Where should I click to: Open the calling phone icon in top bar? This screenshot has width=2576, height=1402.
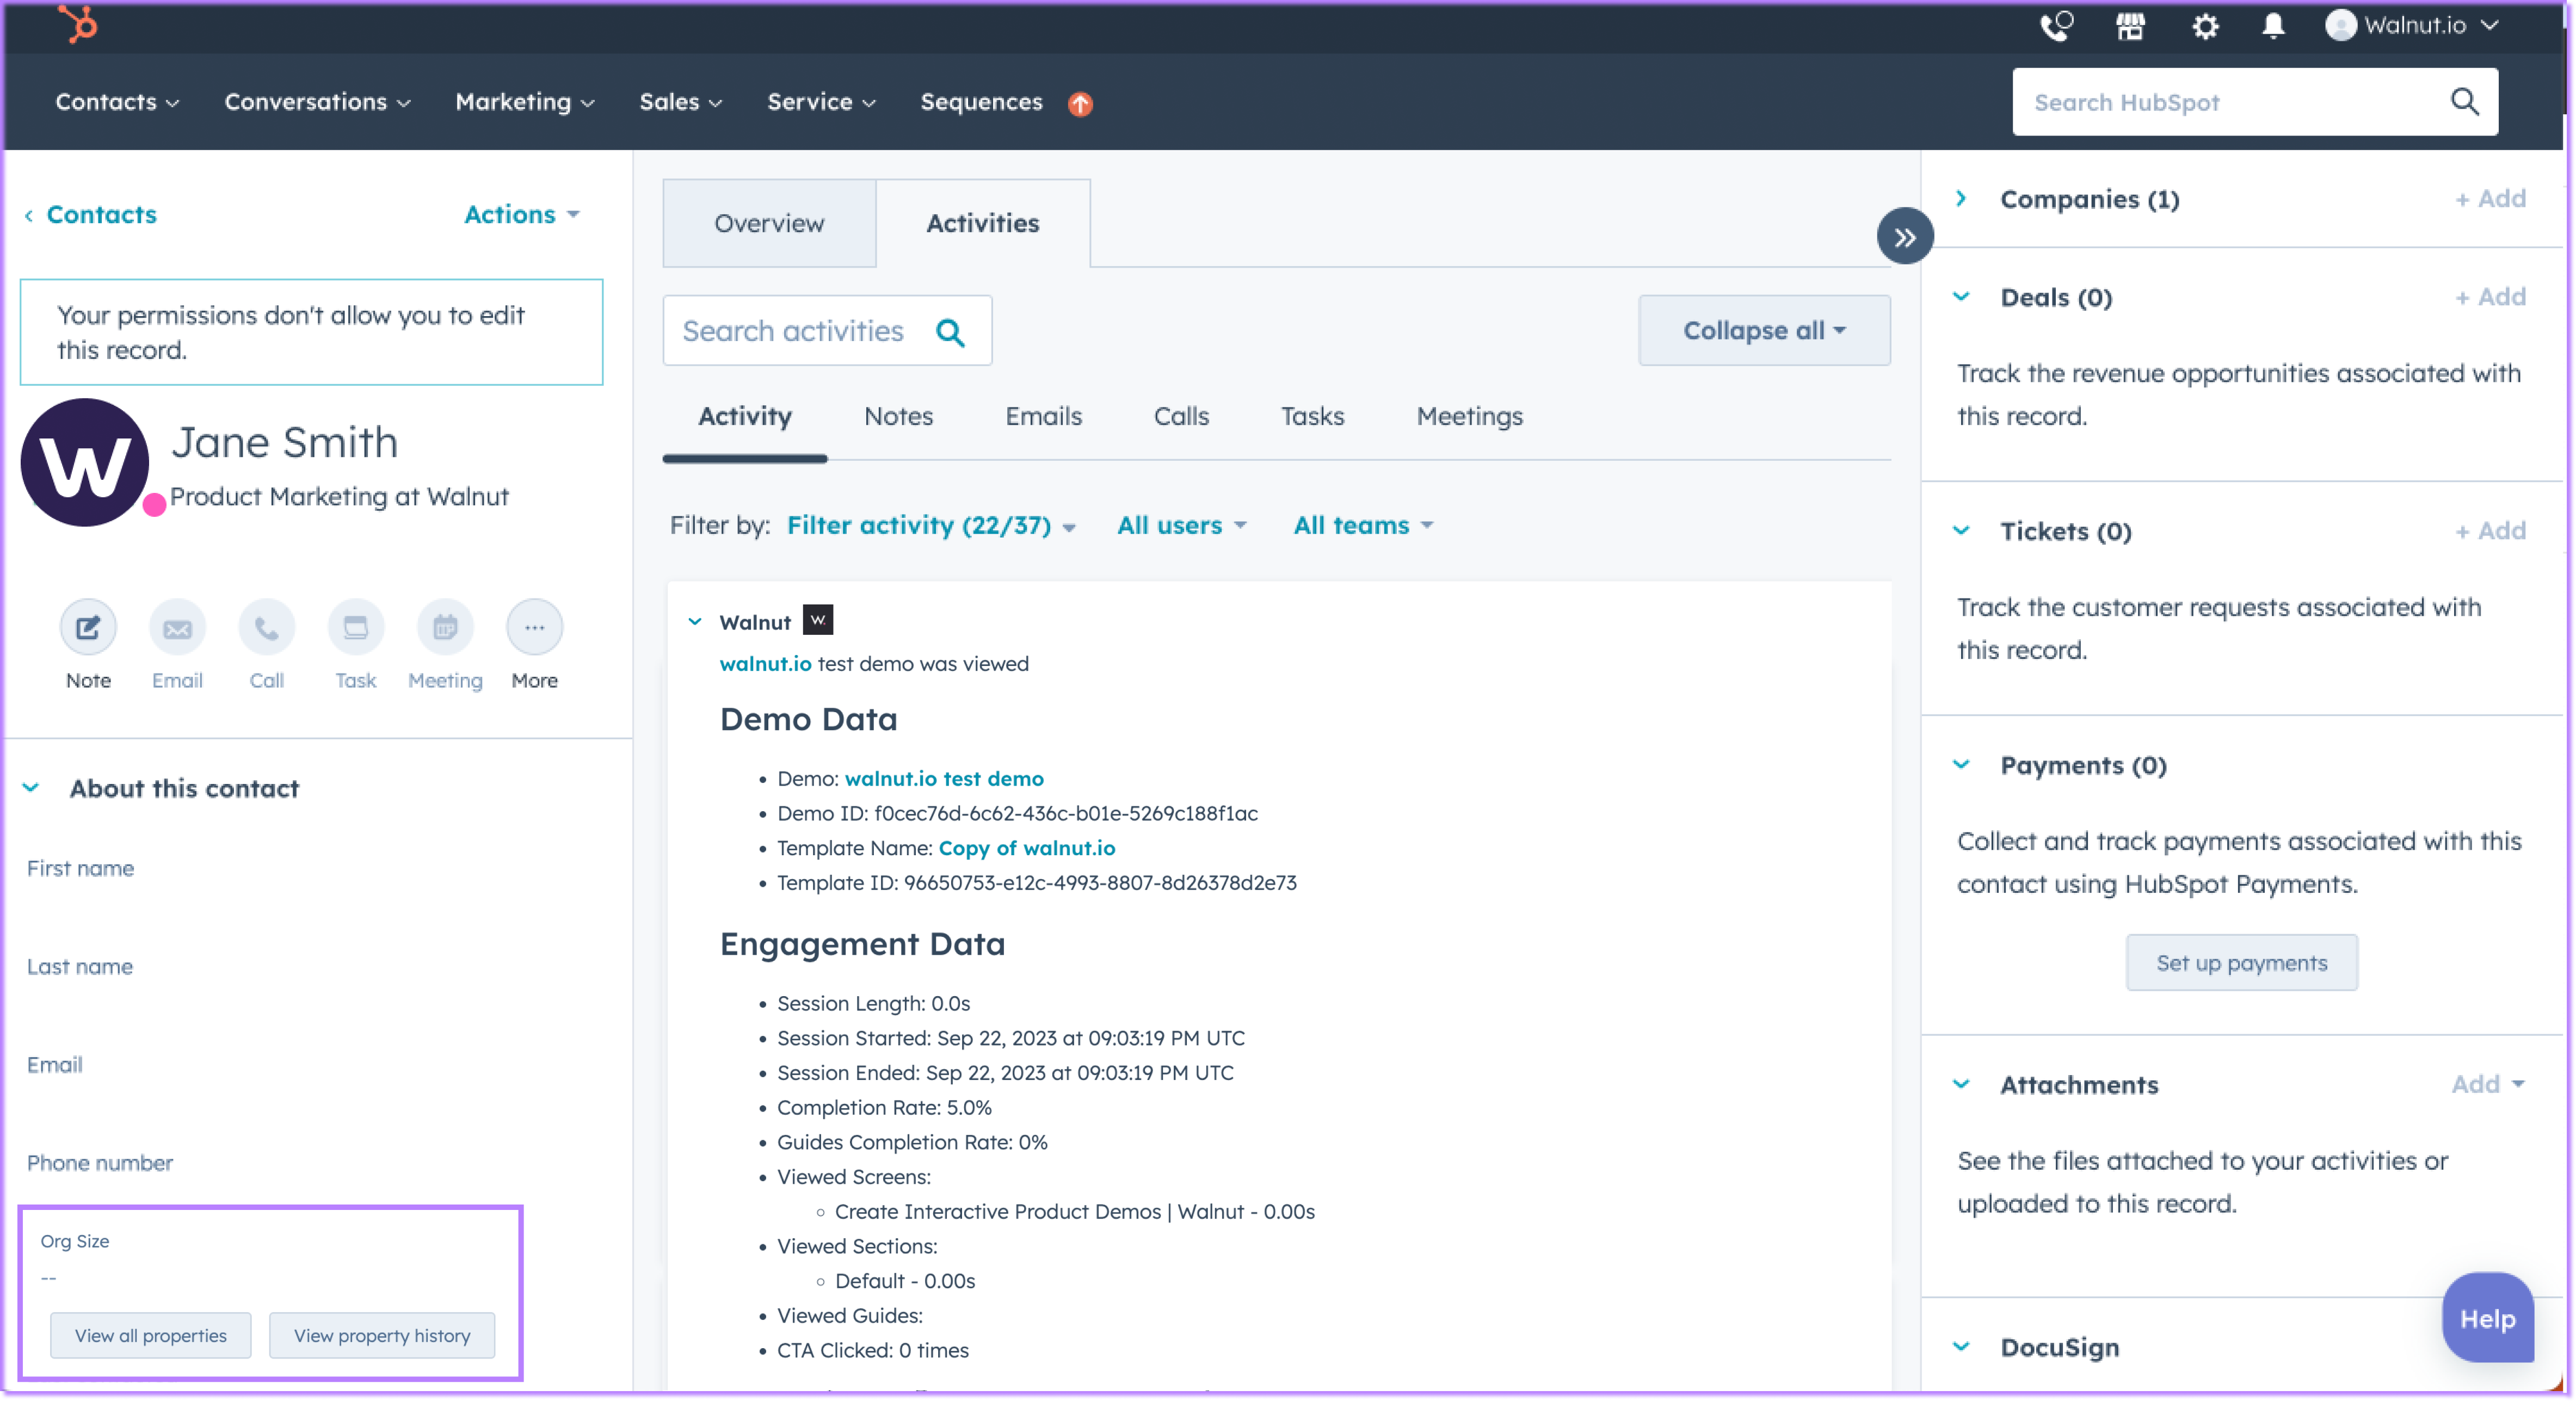pyautogui.click(x=2056, y=26)
